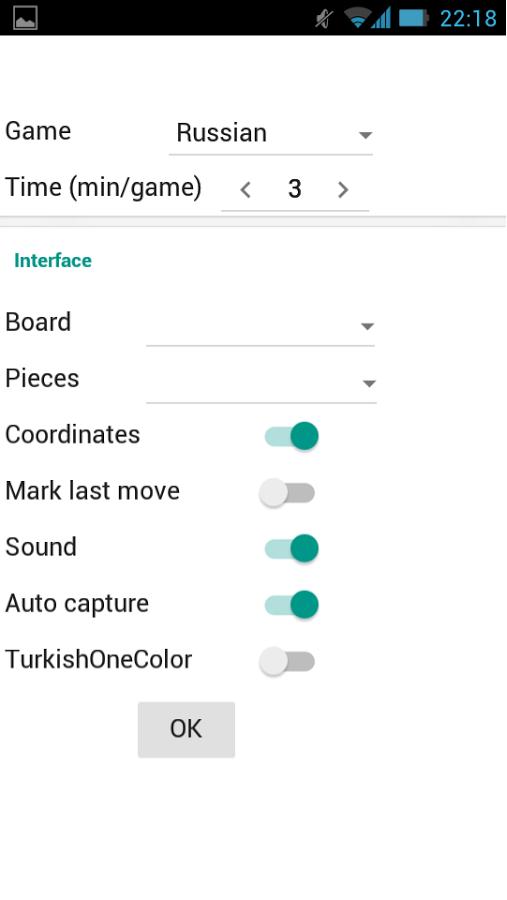
Task: Tap the cellular signal bars icon
Action: click(x=381, y=18)
